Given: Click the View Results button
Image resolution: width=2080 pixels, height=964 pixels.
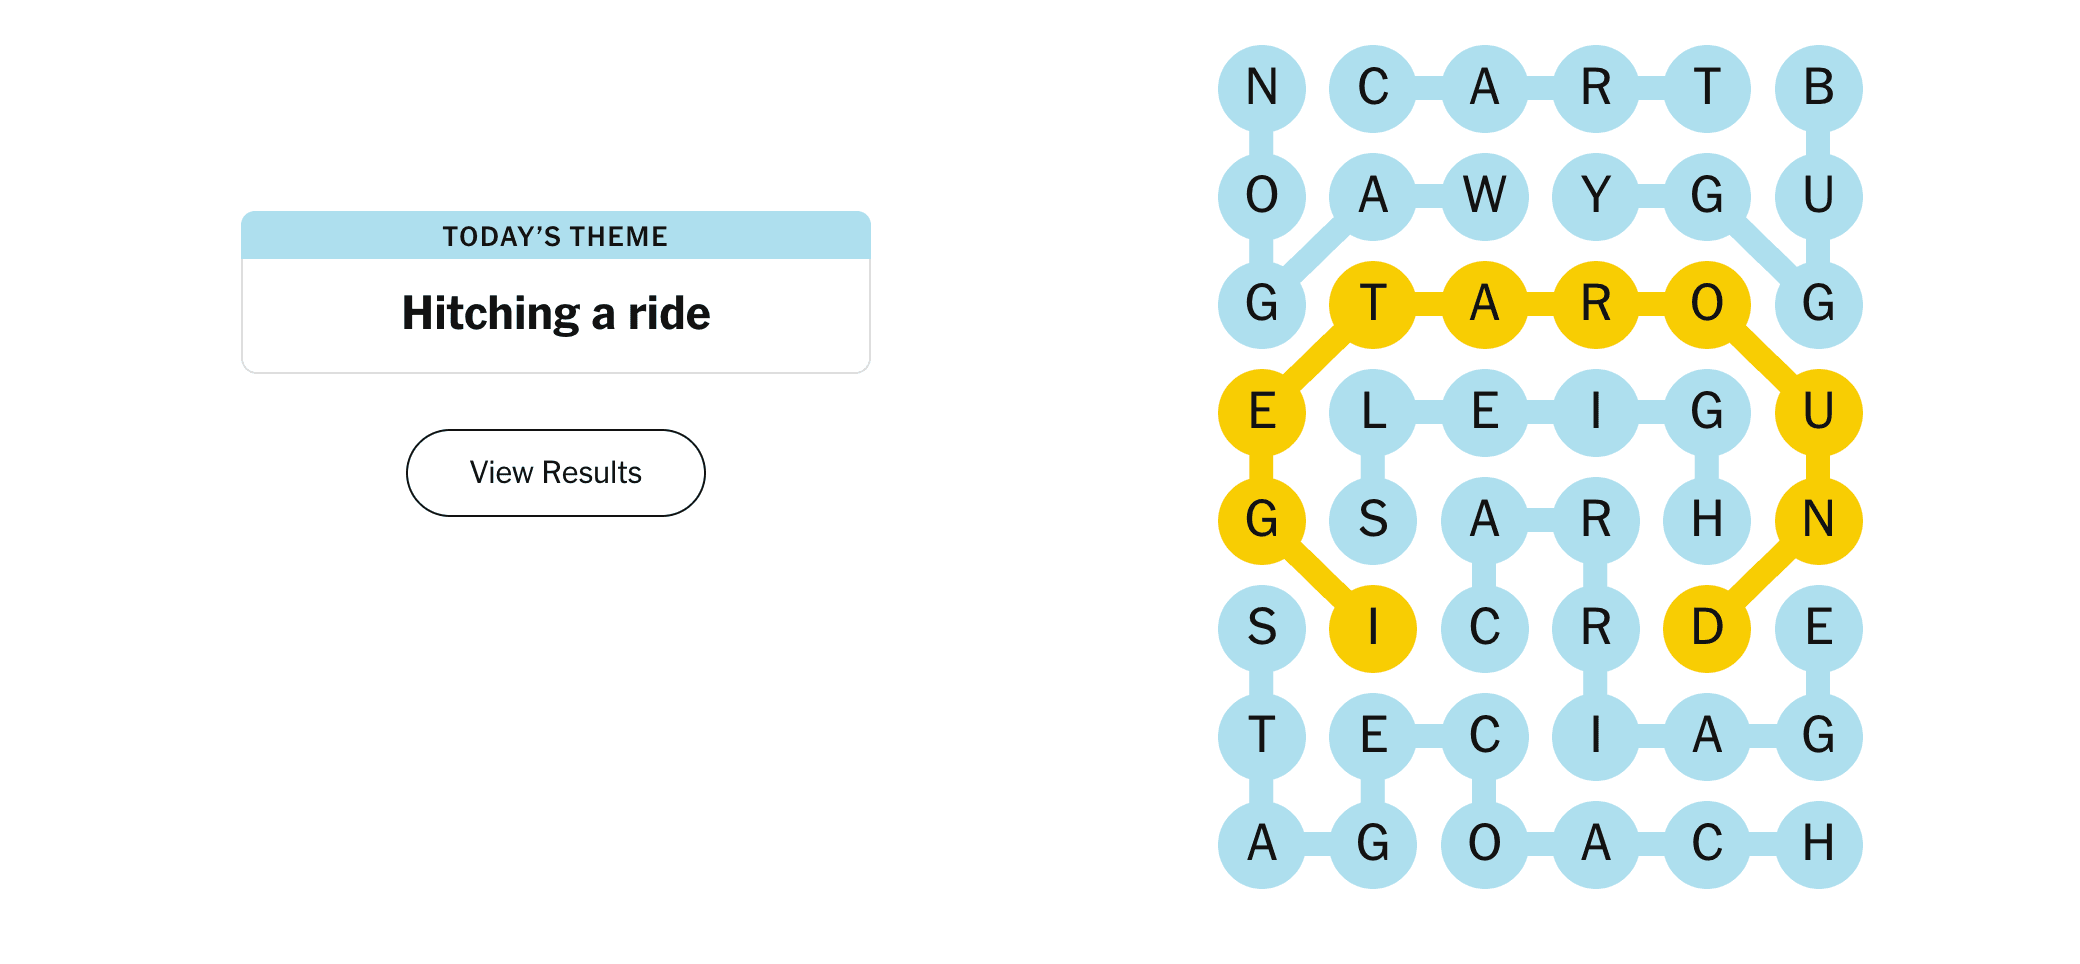Looking at the screenshot, I should coord(556,473).
